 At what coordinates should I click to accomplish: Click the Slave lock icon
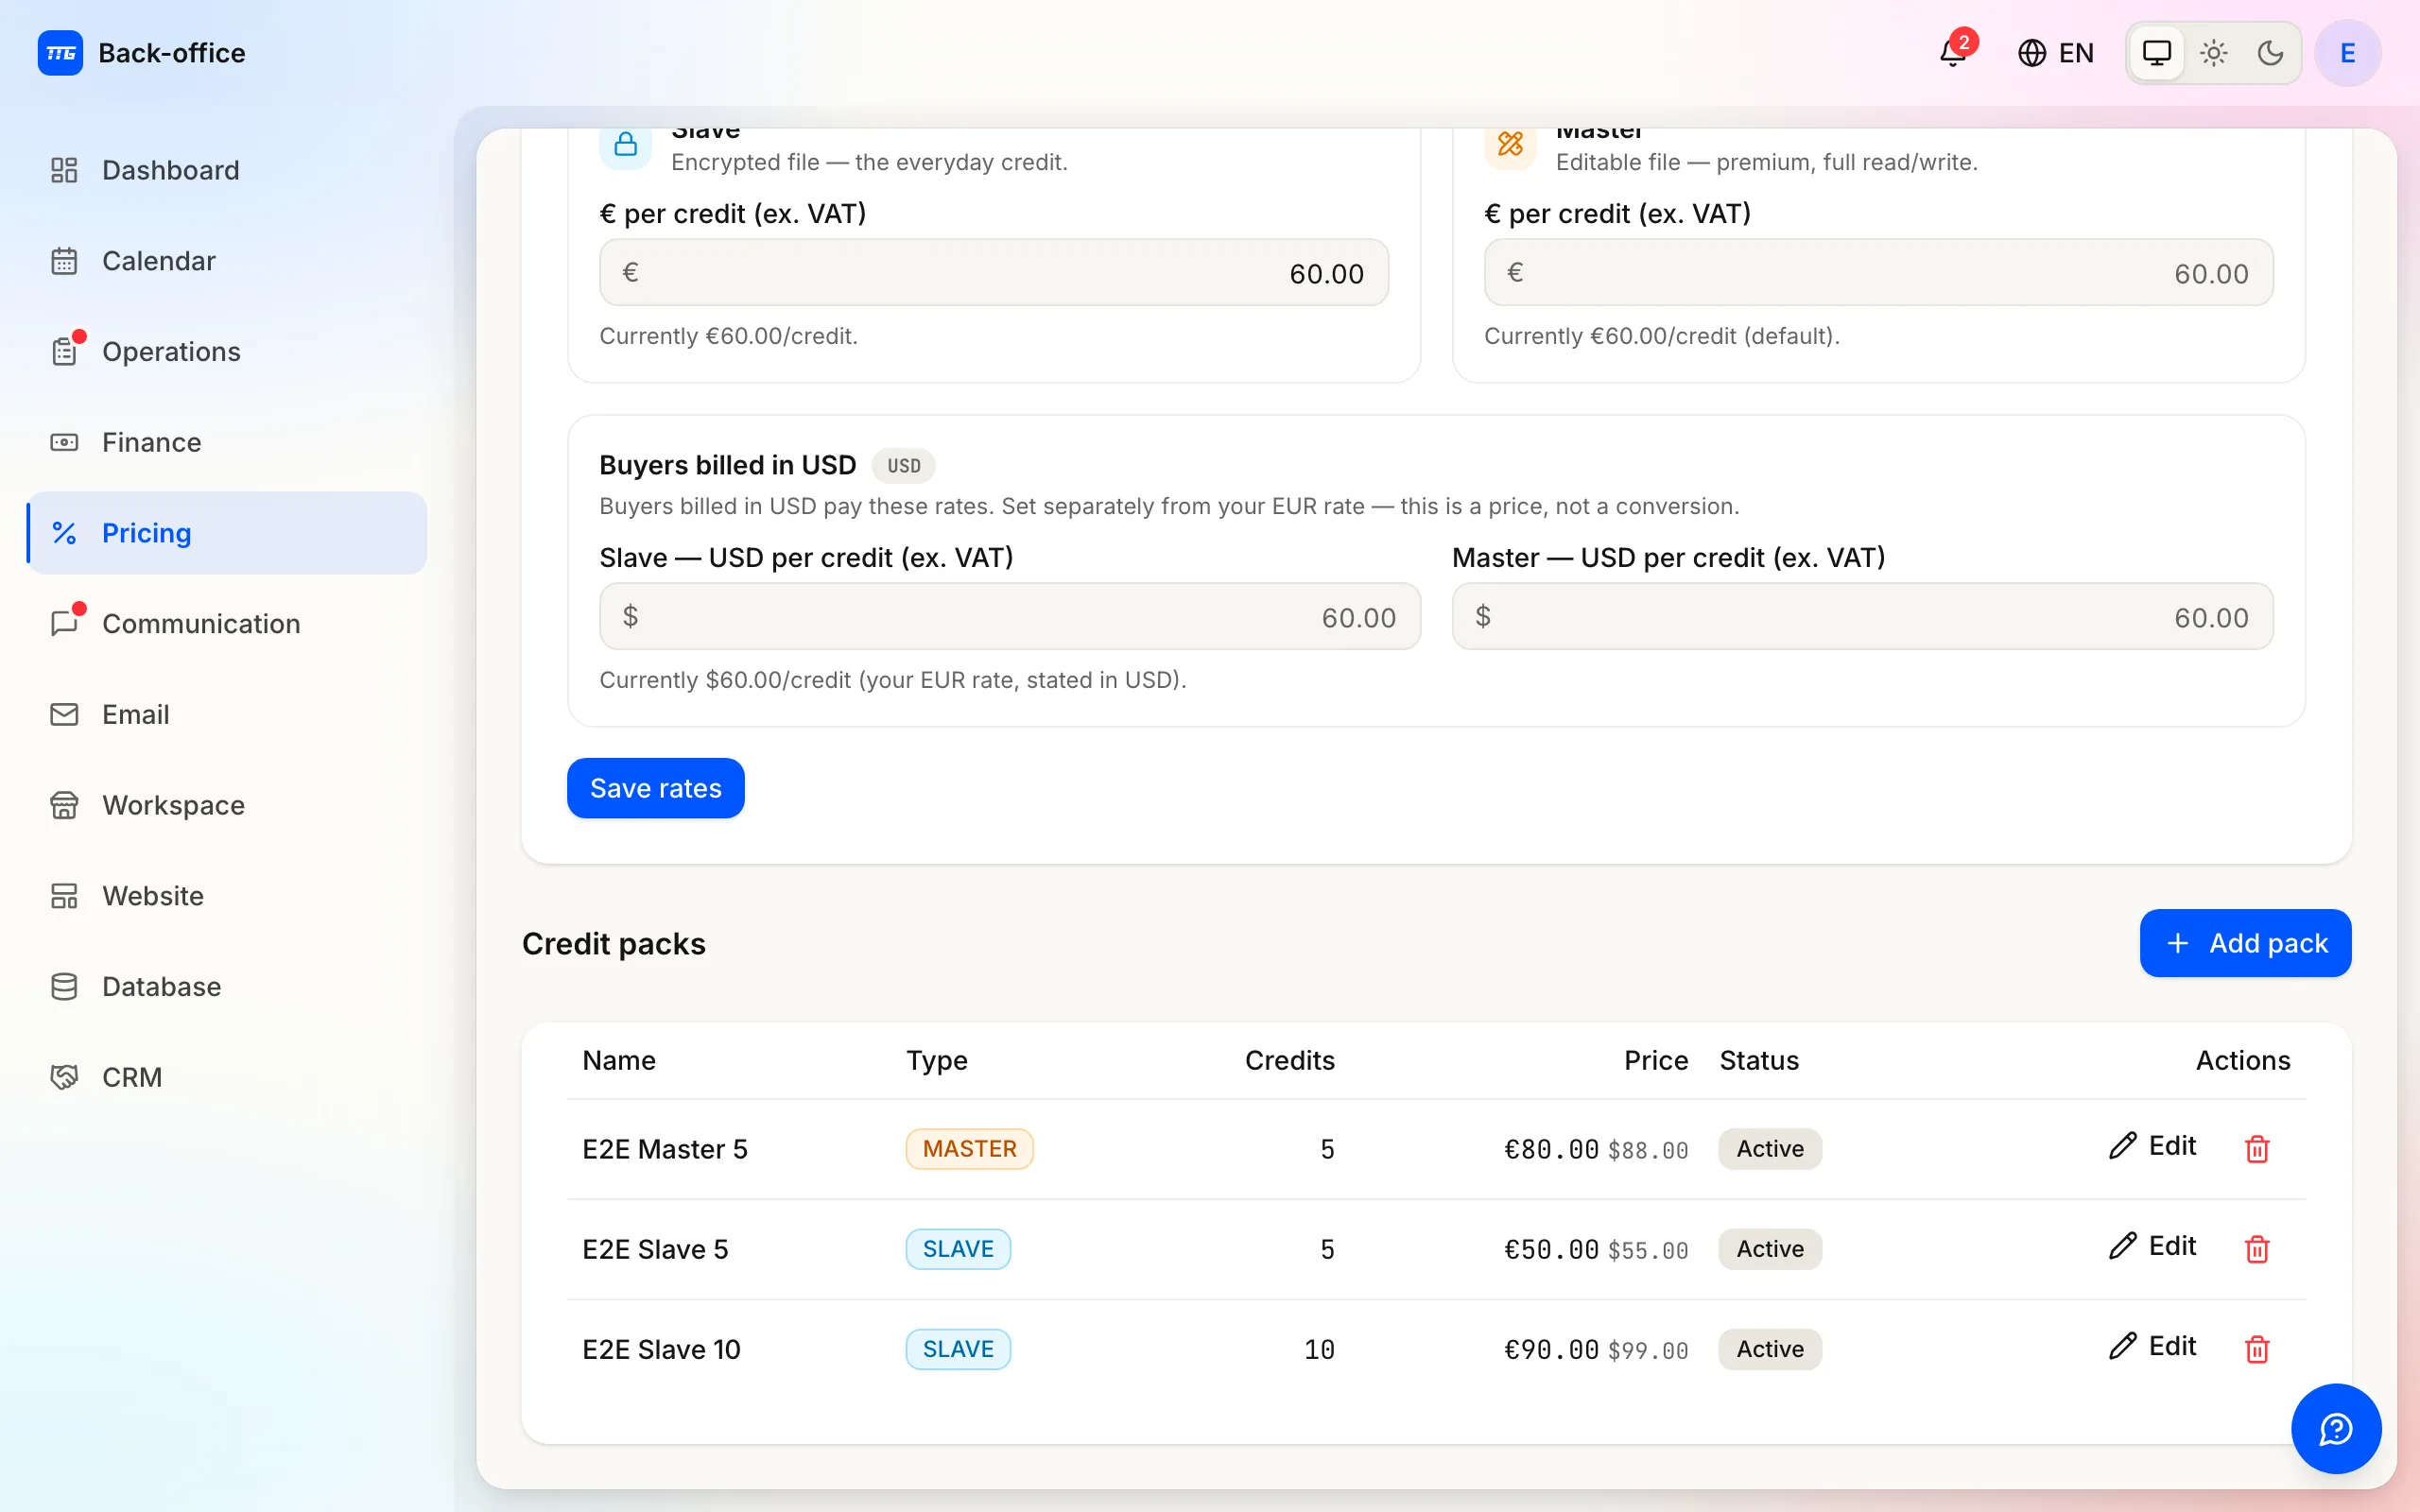(x=626, y=145)
